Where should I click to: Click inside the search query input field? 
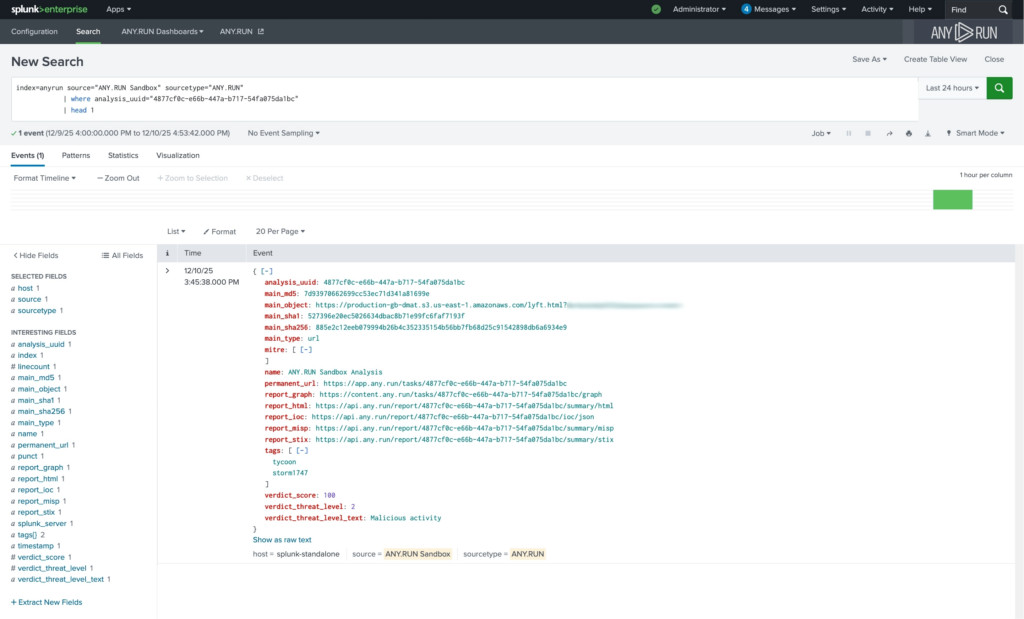pos(400,97)
